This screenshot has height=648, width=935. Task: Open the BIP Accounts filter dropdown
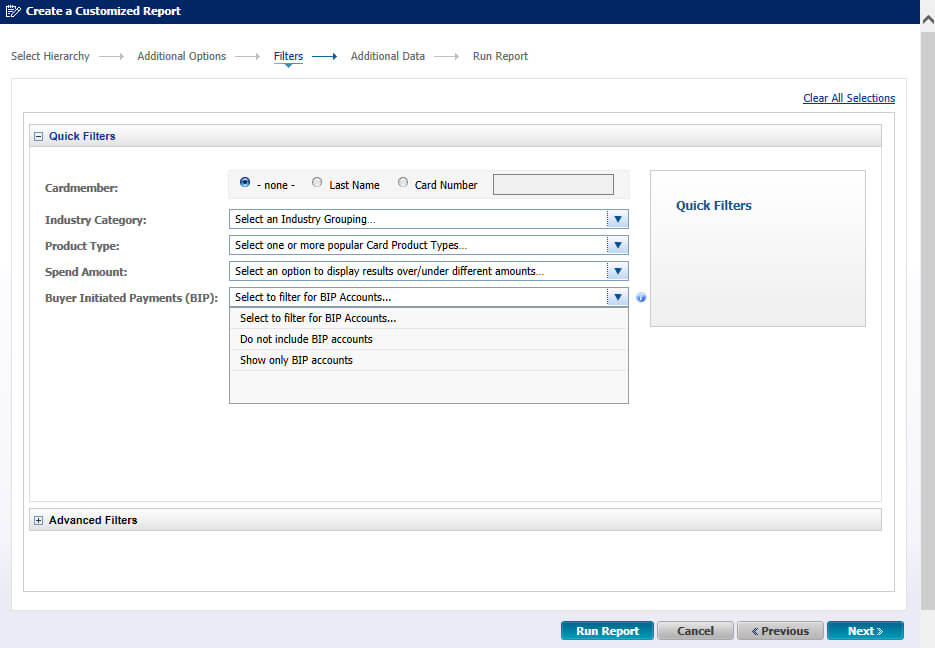click(618, 297)
